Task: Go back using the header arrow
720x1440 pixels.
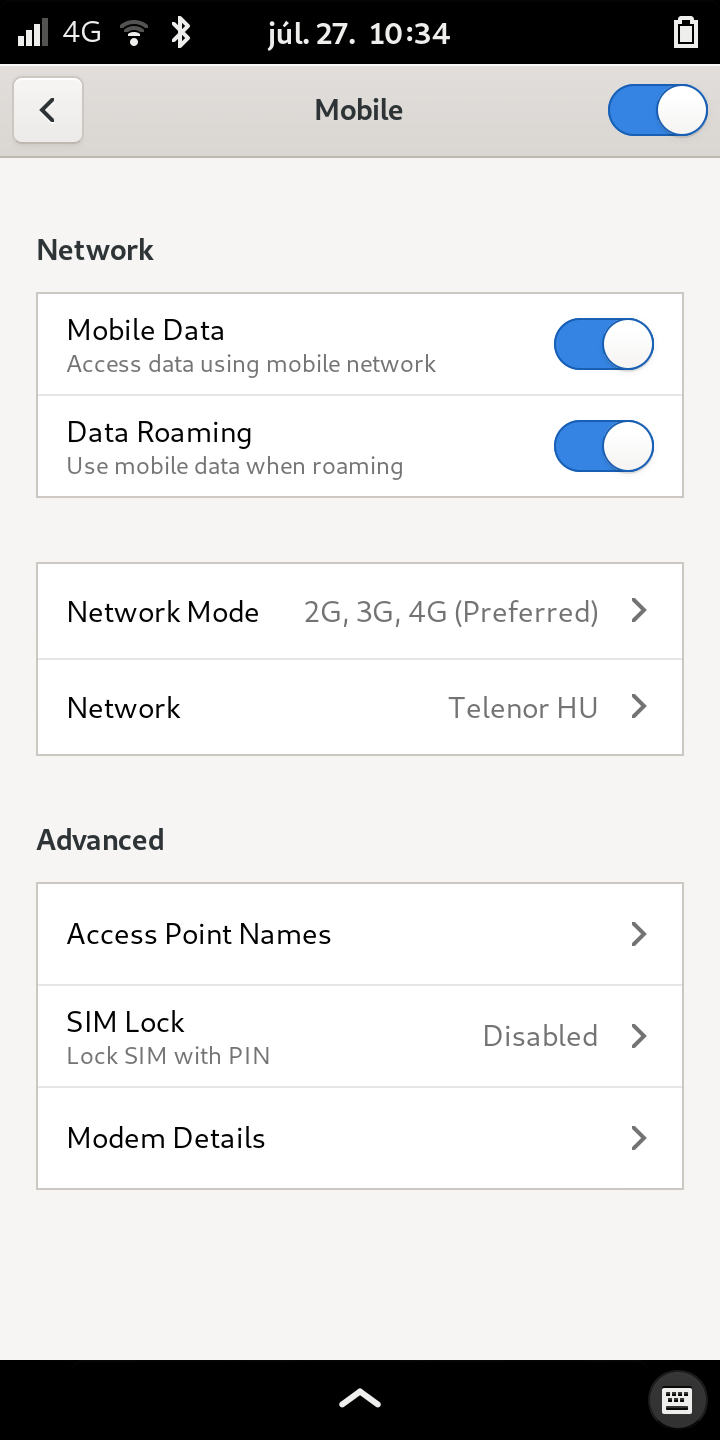Action: (48, 110)
